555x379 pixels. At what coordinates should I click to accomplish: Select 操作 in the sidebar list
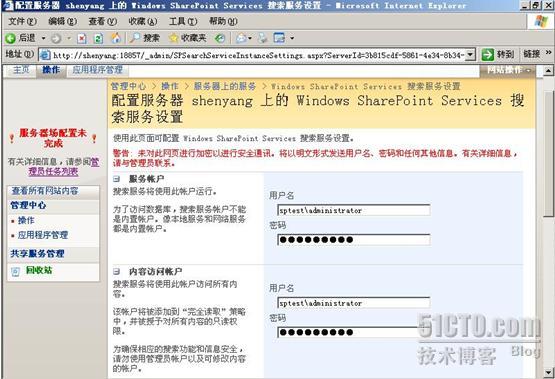[26, 220]
